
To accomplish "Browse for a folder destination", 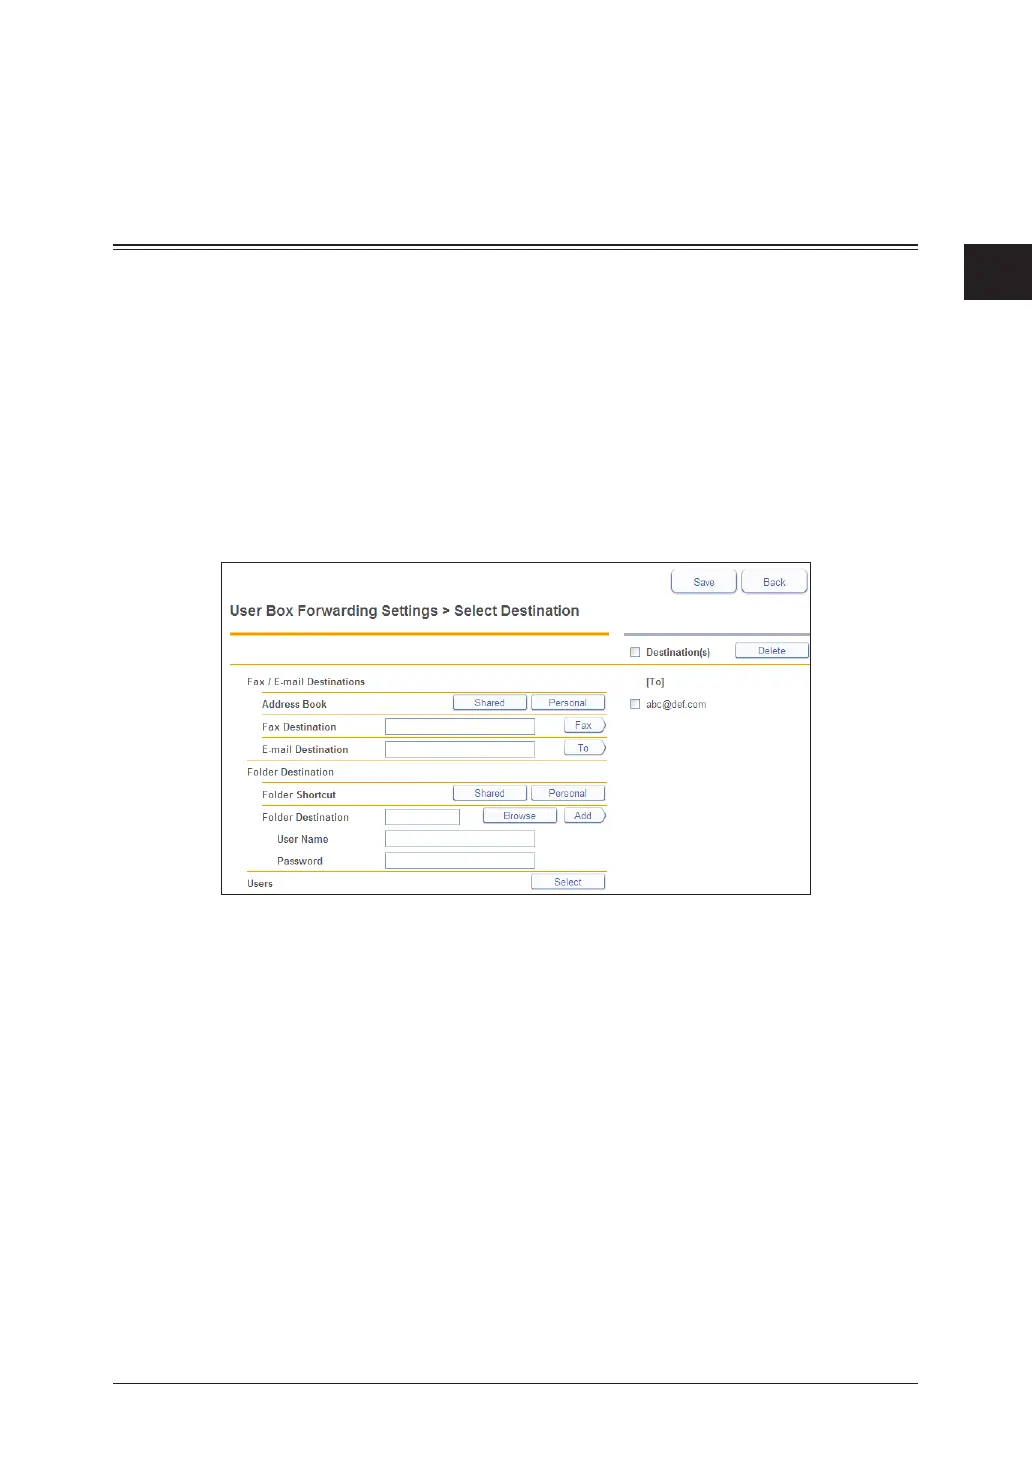I will pos(519,816).
